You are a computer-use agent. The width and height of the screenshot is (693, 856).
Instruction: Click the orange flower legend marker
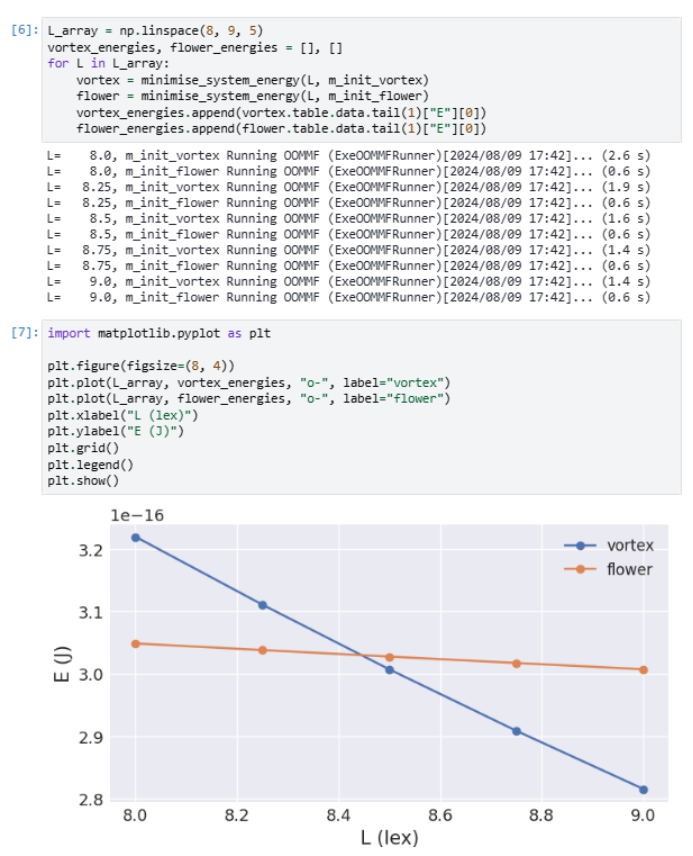pyautogui.click(x=581, y=569)
